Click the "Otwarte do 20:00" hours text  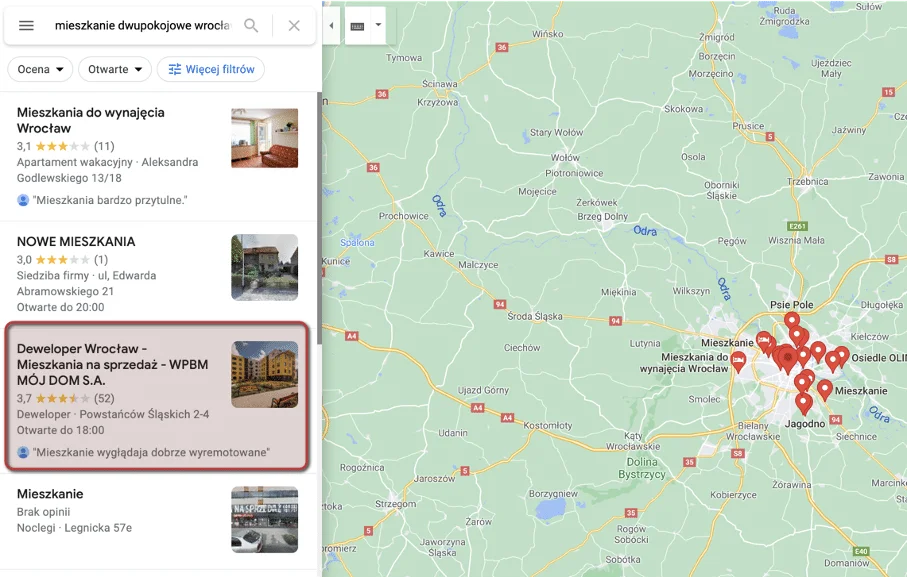tap(60, 307)
